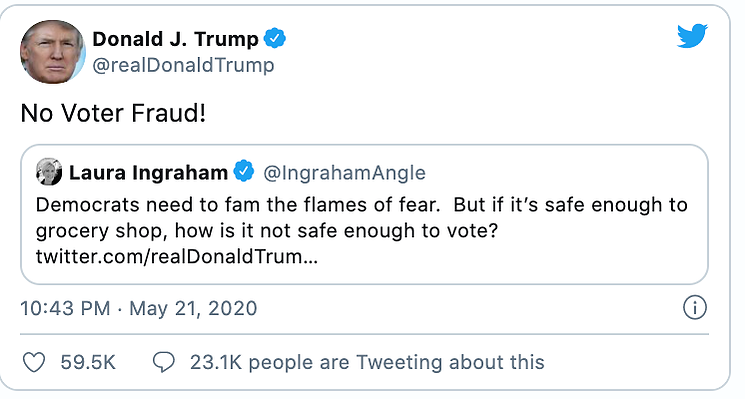Open the twitter.com/realDonaldTrum… link
This screenshot has height=399, width=745.
click(177, 256)
